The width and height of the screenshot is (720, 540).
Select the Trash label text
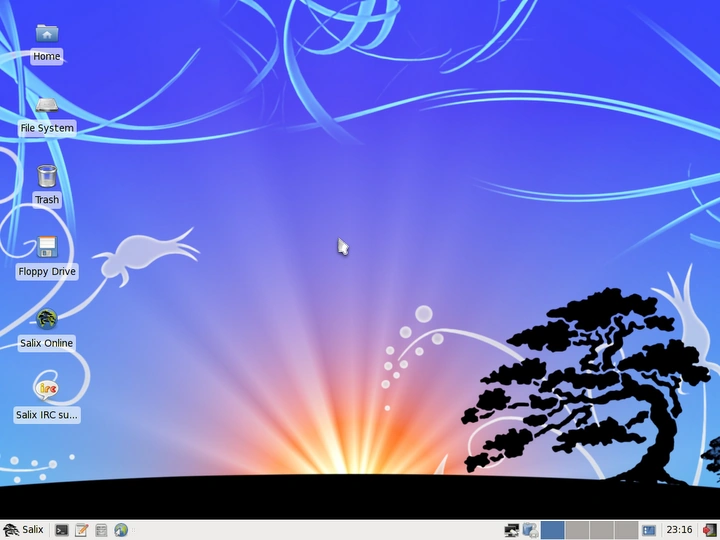tap(47, 200)
